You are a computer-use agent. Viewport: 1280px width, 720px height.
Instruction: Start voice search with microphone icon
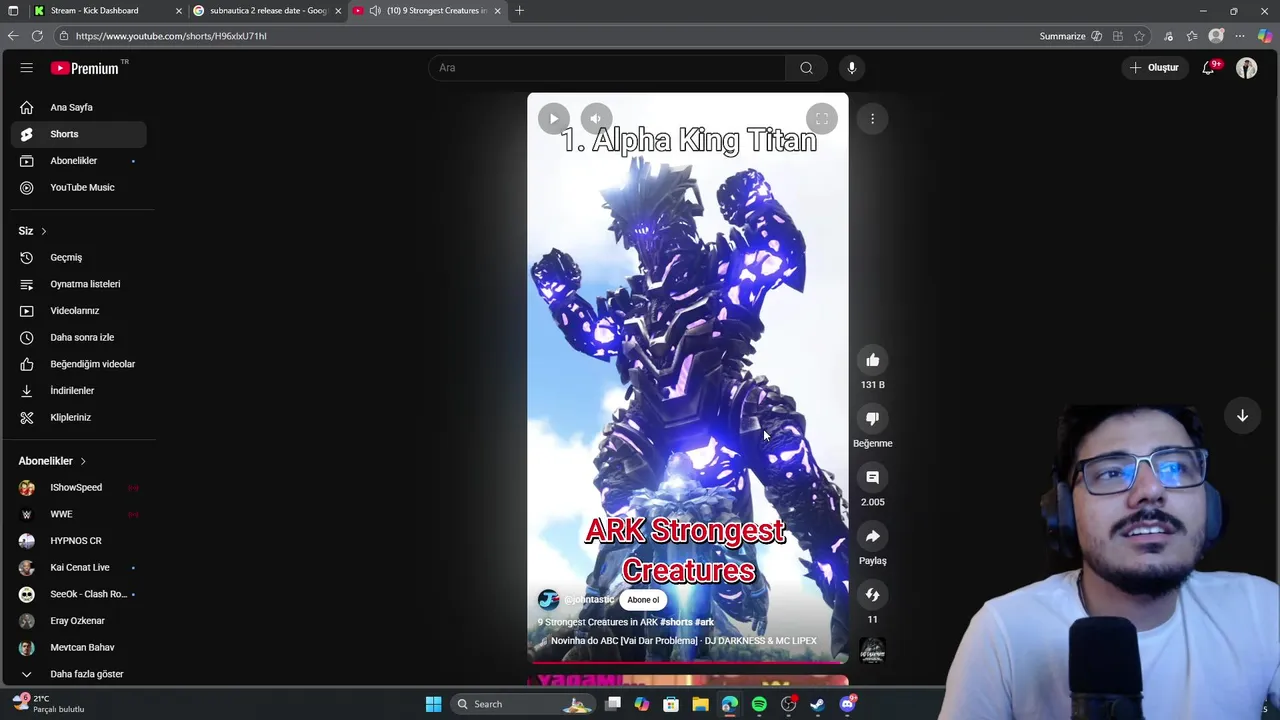click(852, 68)
